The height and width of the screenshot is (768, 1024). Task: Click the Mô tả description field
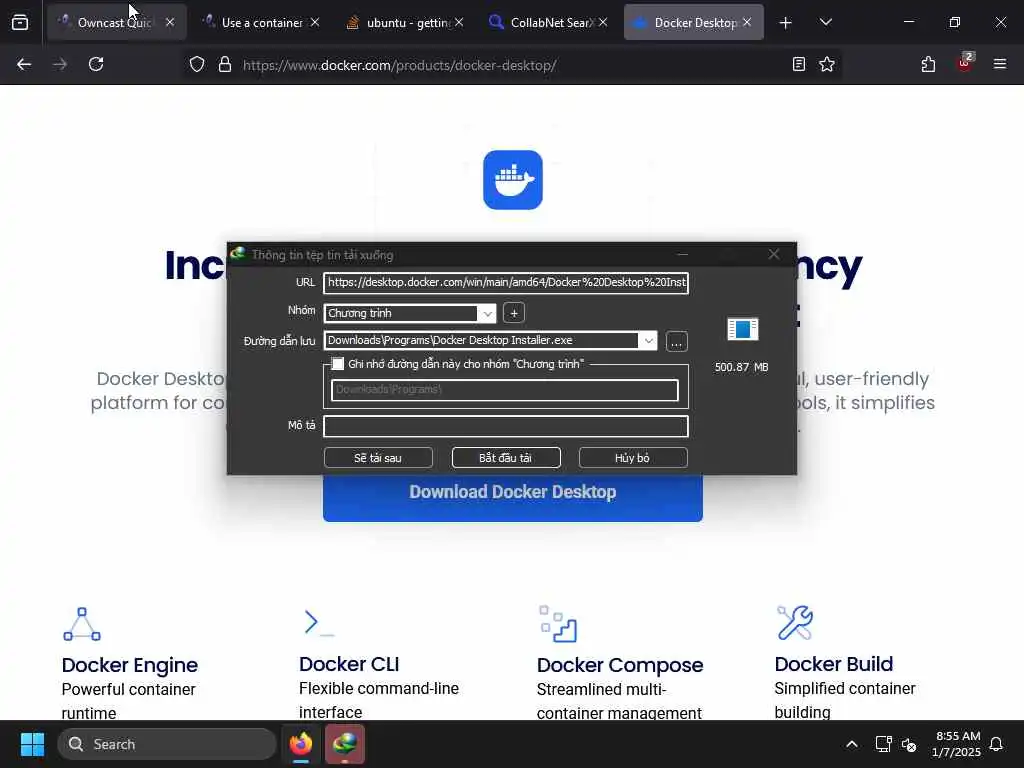tap(505, 426)
